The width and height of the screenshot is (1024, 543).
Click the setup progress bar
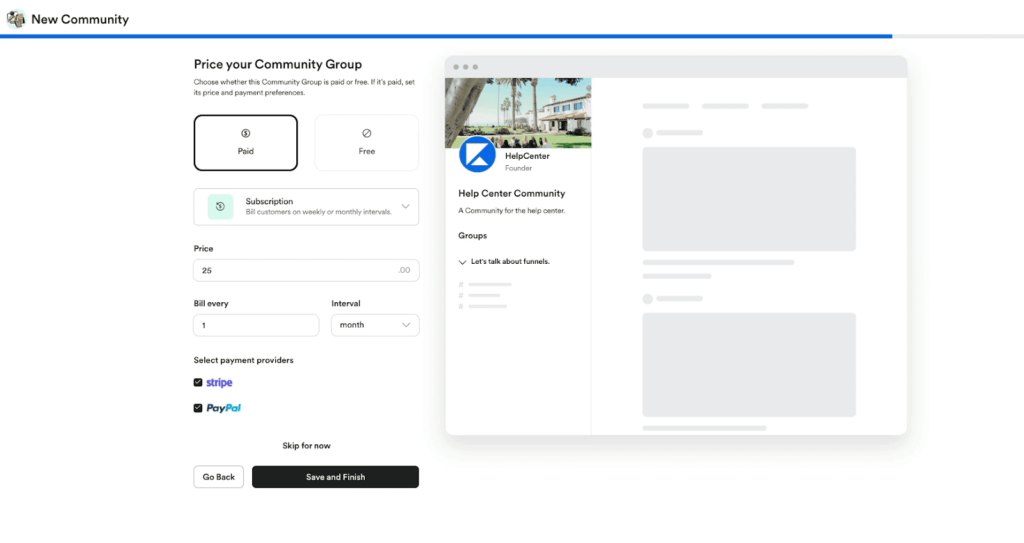coord(512,37)
